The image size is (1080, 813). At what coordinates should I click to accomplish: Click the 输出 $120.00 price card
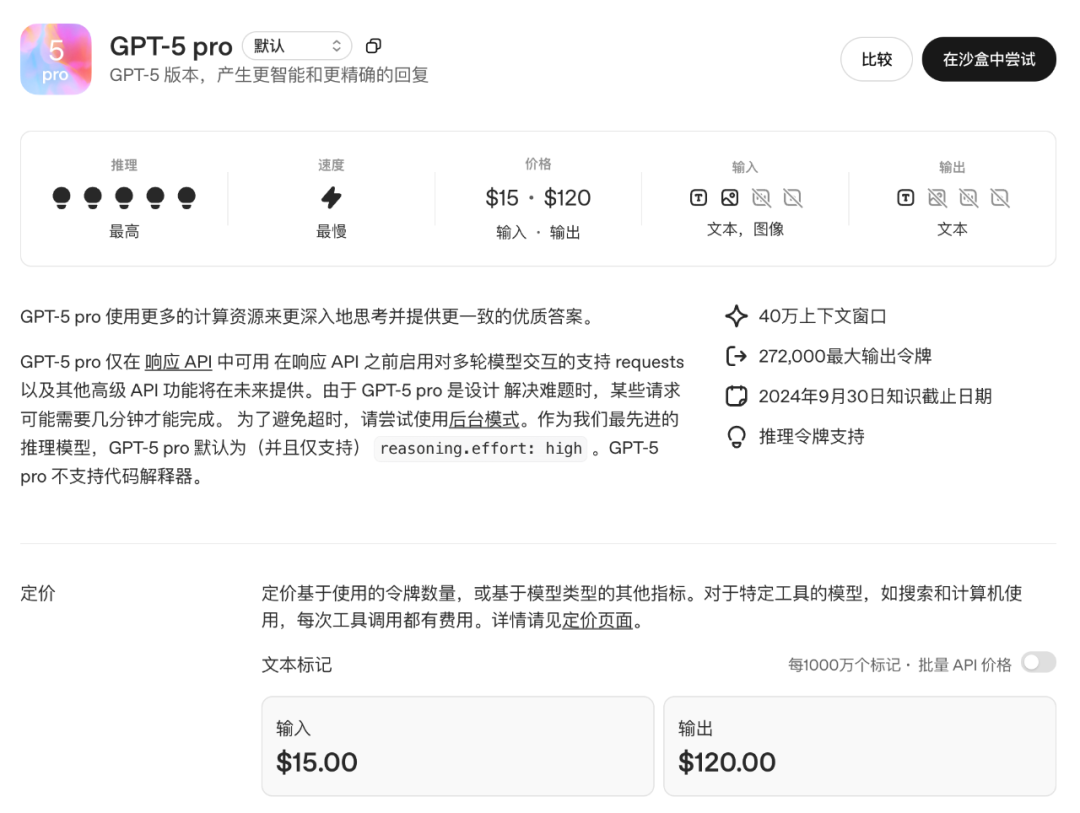(859, 746)
